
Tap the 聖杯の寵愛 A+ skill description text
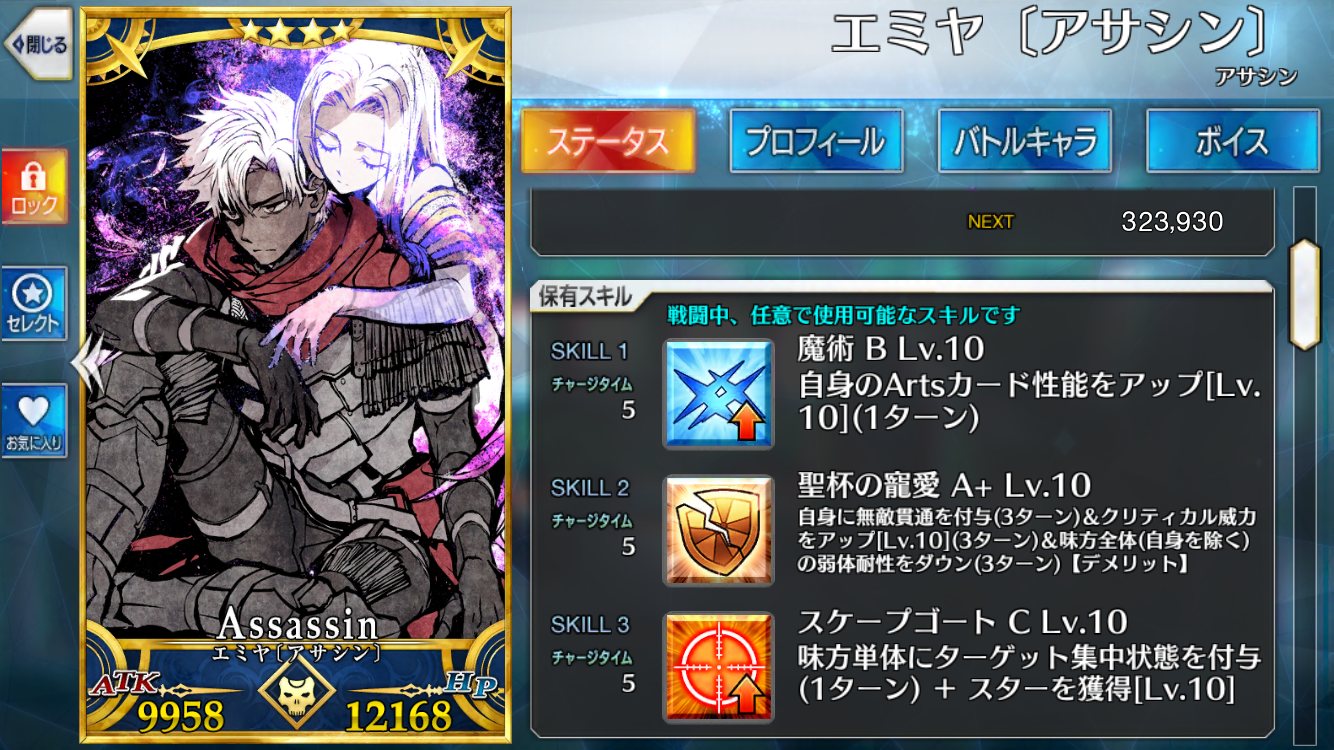(1027, 540)
